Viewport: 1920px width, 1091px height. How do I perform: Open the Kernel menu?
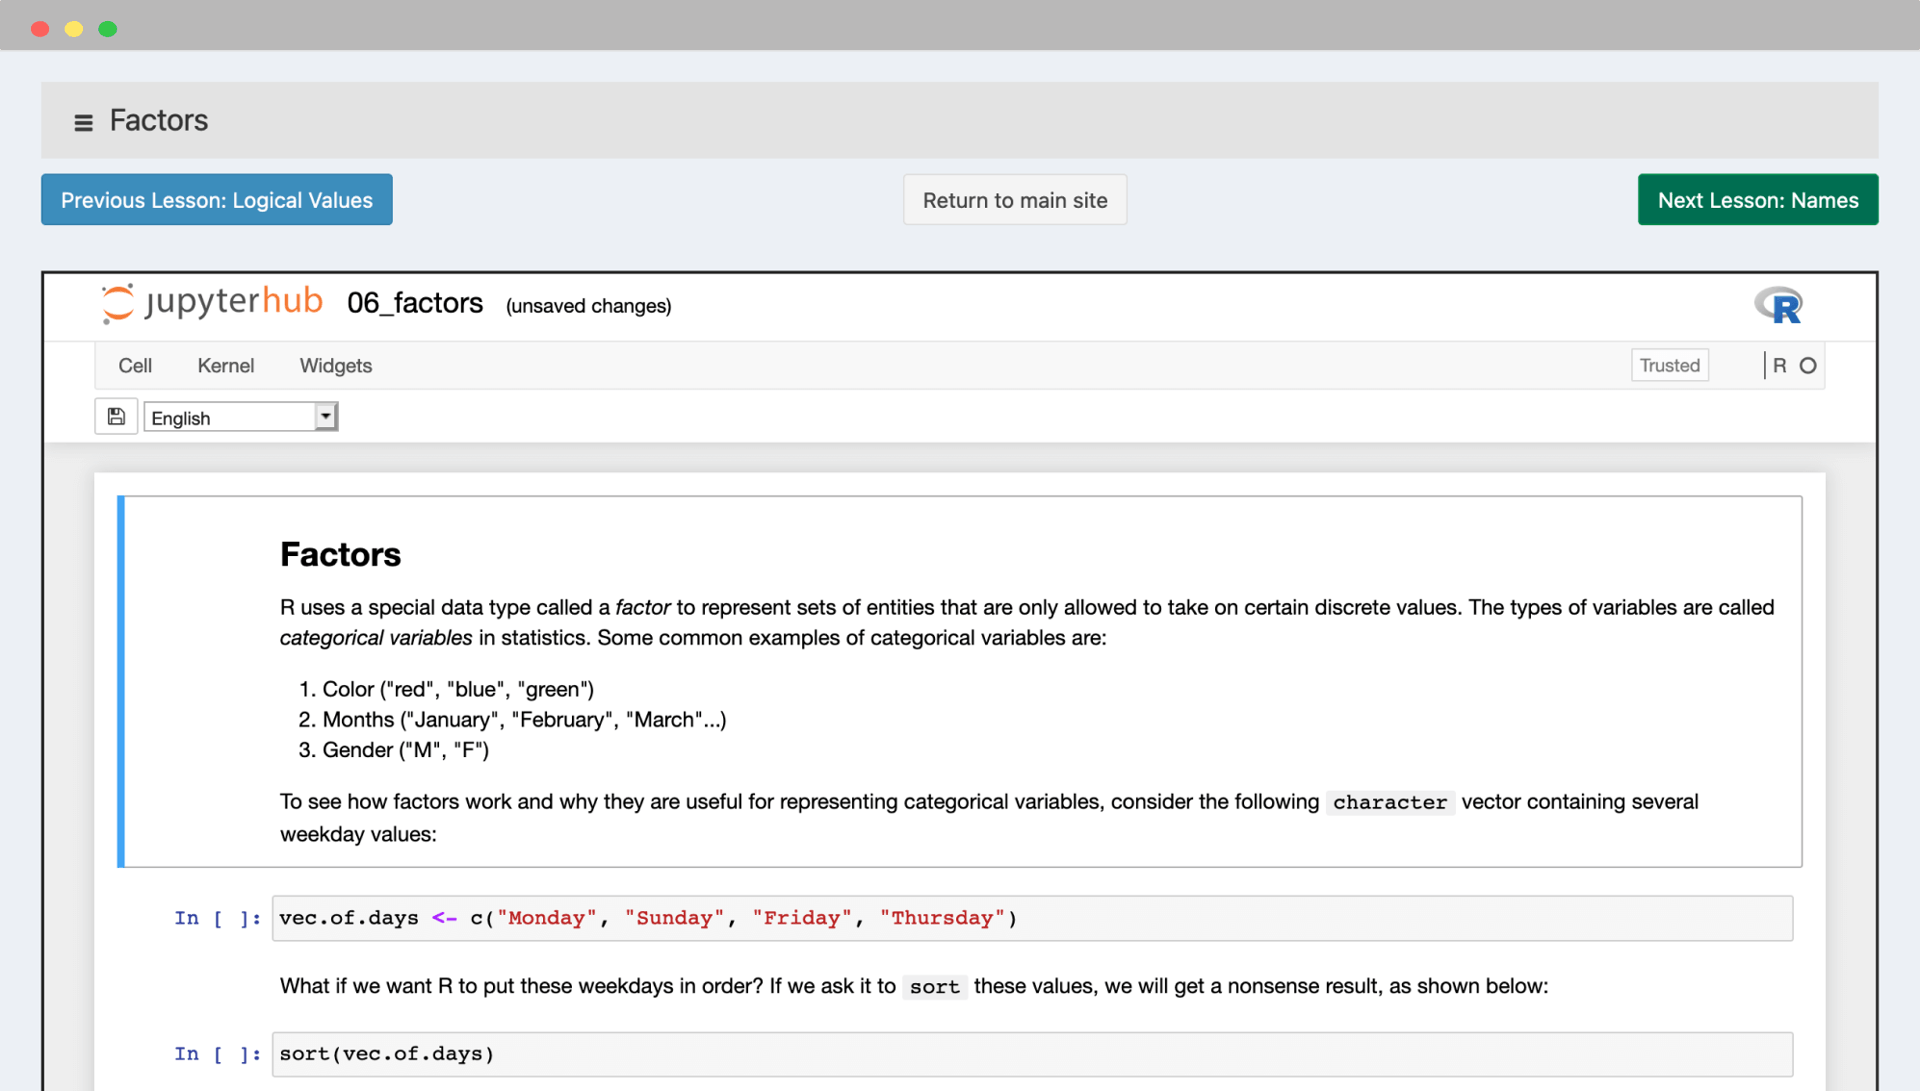click(x=226, y=366)
